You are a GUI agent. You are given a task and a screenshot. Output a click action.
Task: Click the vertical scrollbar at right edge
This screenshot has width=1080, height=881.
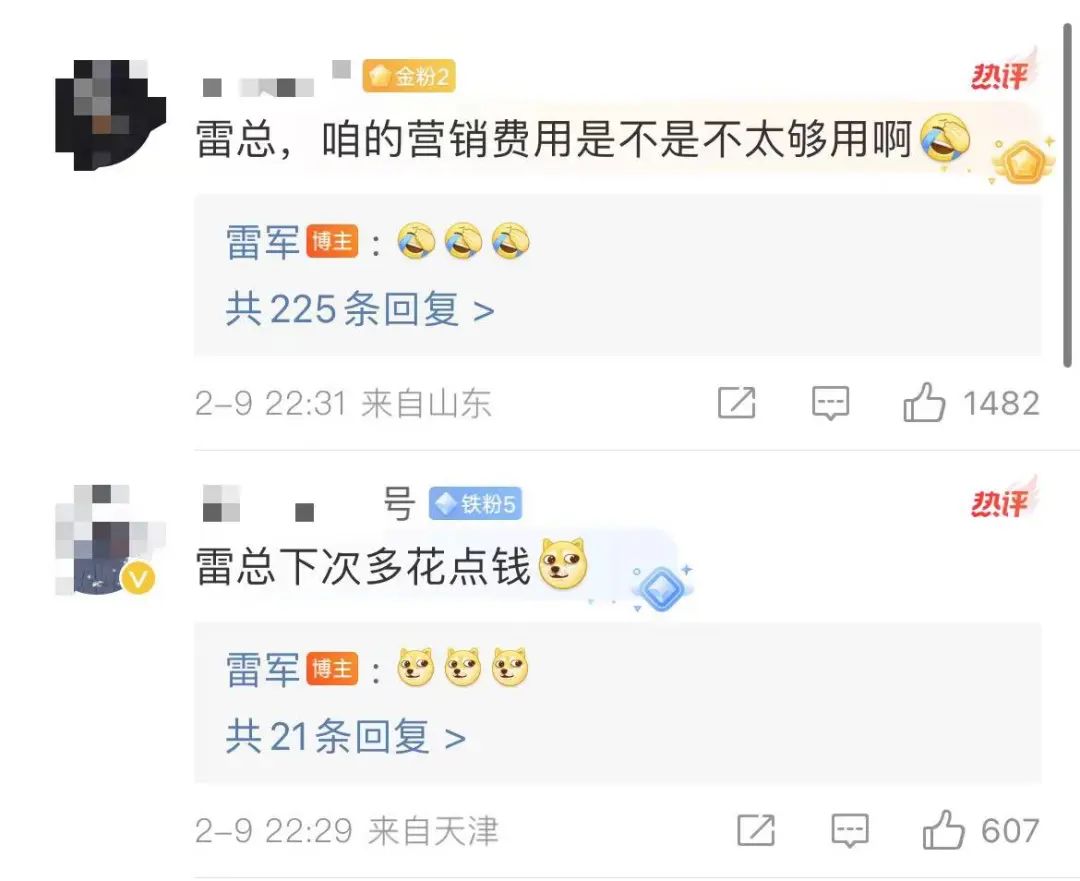pyautogui.click(x=1067, y=196)
